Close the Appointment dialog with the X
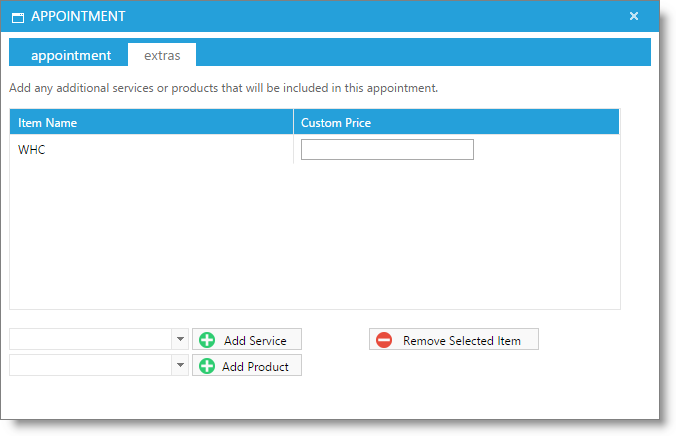Viewport: 676px width, 436px height. coord(633,16)
